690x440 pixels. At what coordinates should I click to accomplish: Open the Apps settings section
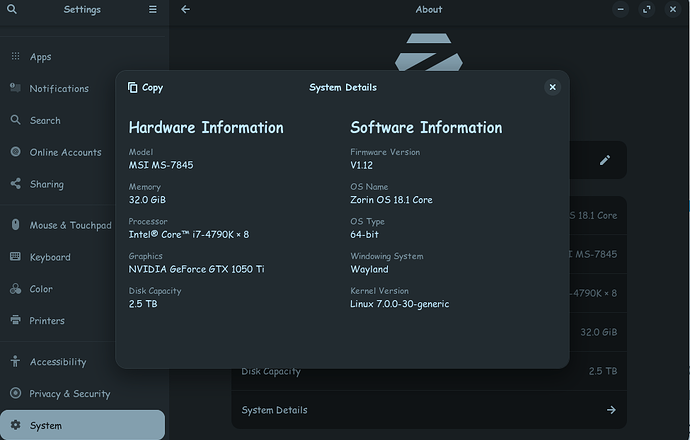click(x=83, y=57)
